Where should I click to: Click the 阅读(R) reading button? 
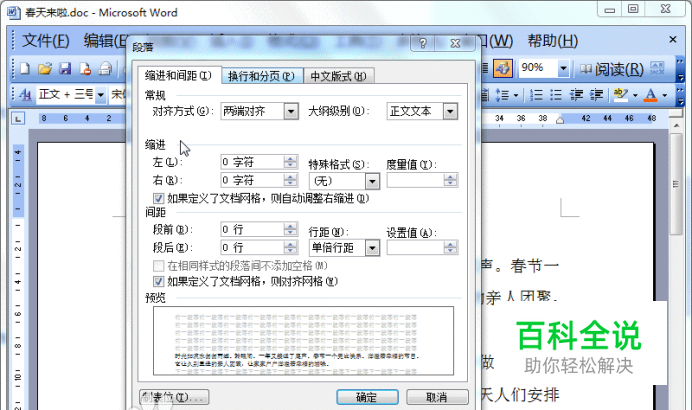tap(619, 69)
